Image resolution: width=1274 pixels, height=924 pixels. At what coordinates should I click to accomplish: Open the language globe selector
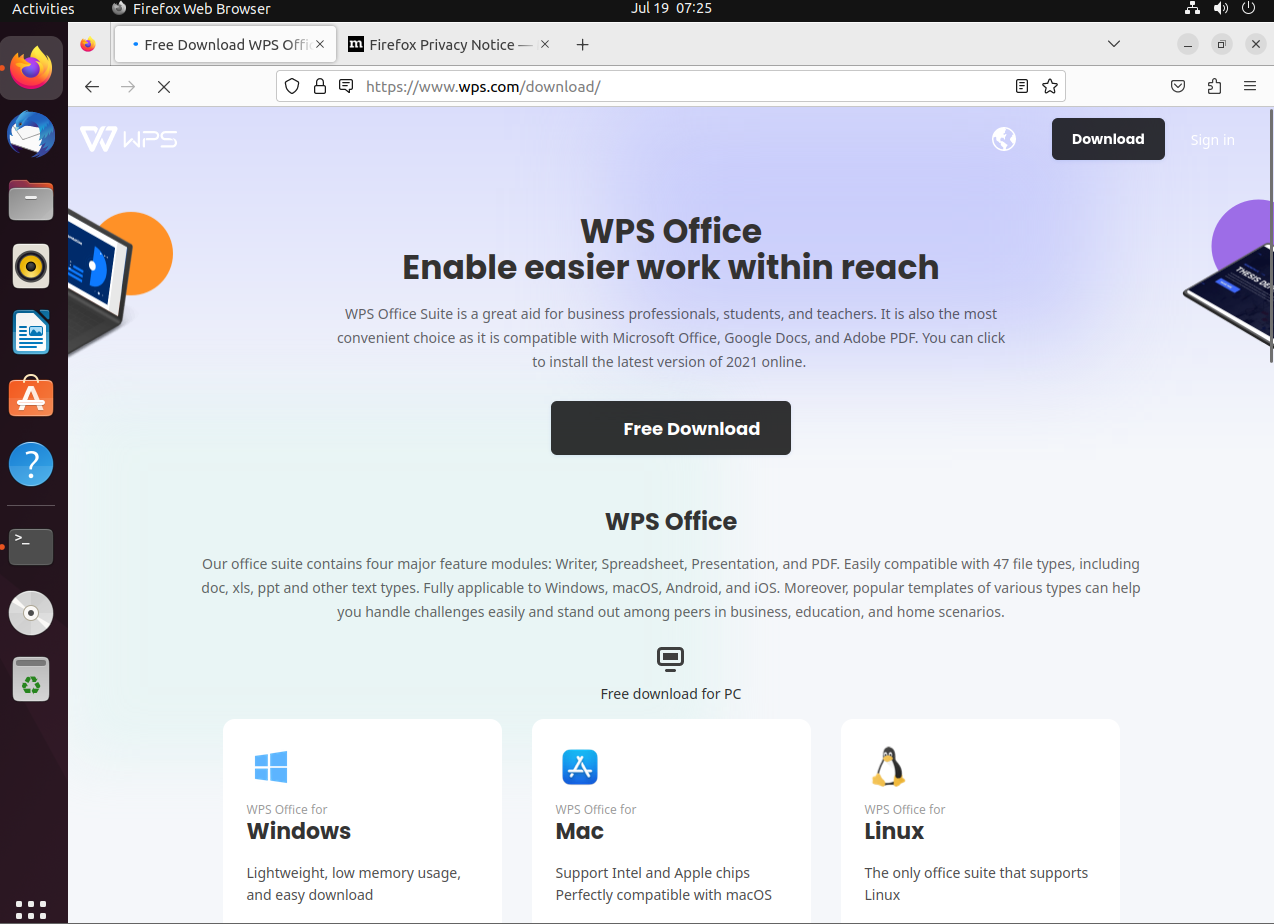(1004, 139)
